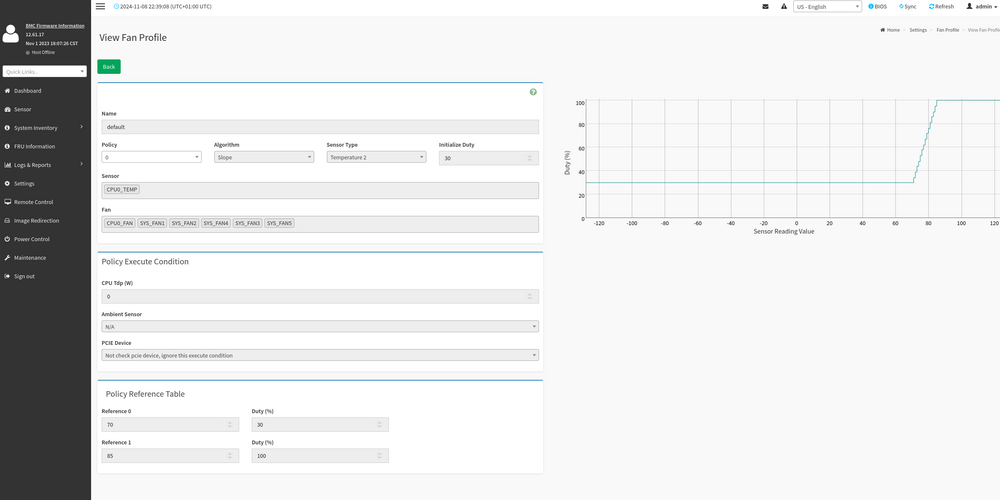Click the SYS_FAN5 tag
The height and width of the screenshot is (500, 1000).
[279, 223]
